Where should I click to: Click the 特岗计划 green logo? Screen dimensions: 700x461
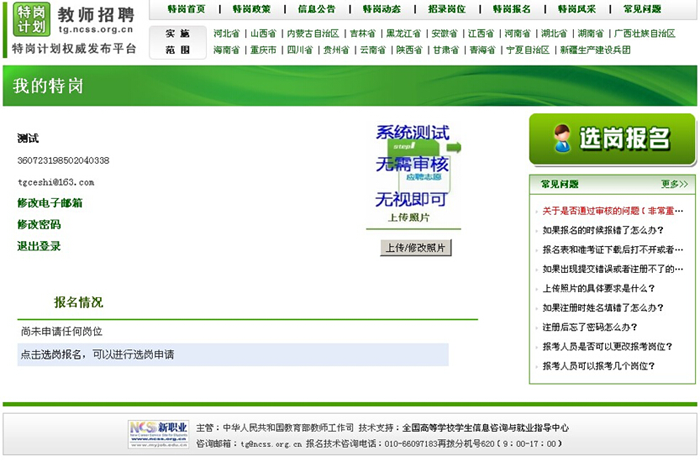click(x=28, y=20)
